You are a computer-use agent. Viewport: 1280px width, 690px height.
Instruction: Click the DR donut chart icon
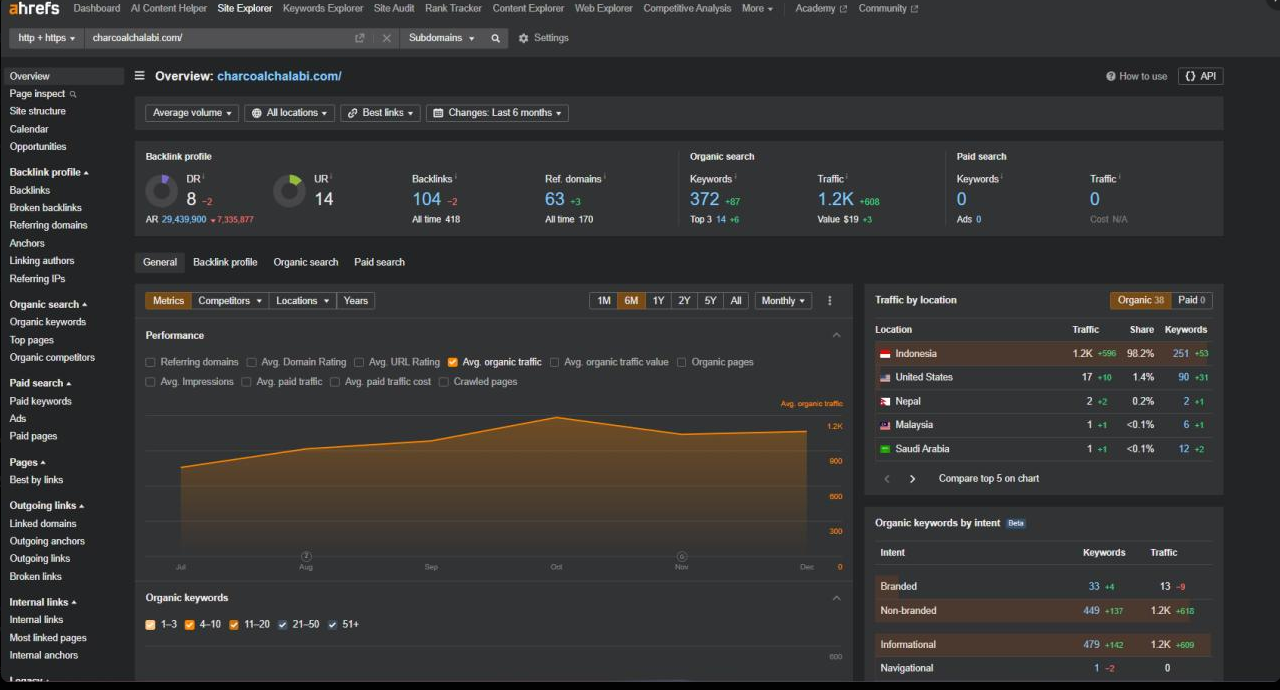[162, 191]
